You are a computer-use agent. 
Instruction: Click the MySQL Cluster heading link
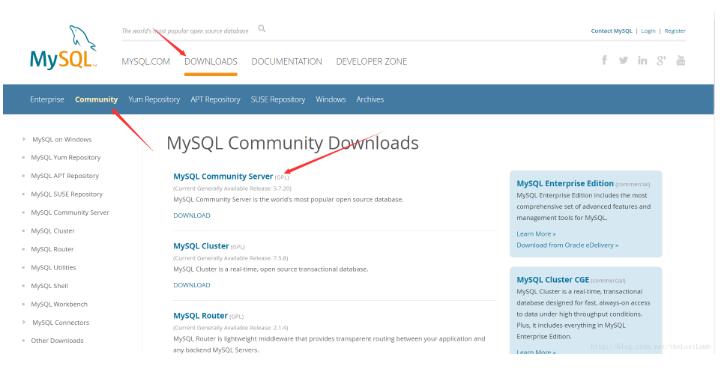pos(201,246)
